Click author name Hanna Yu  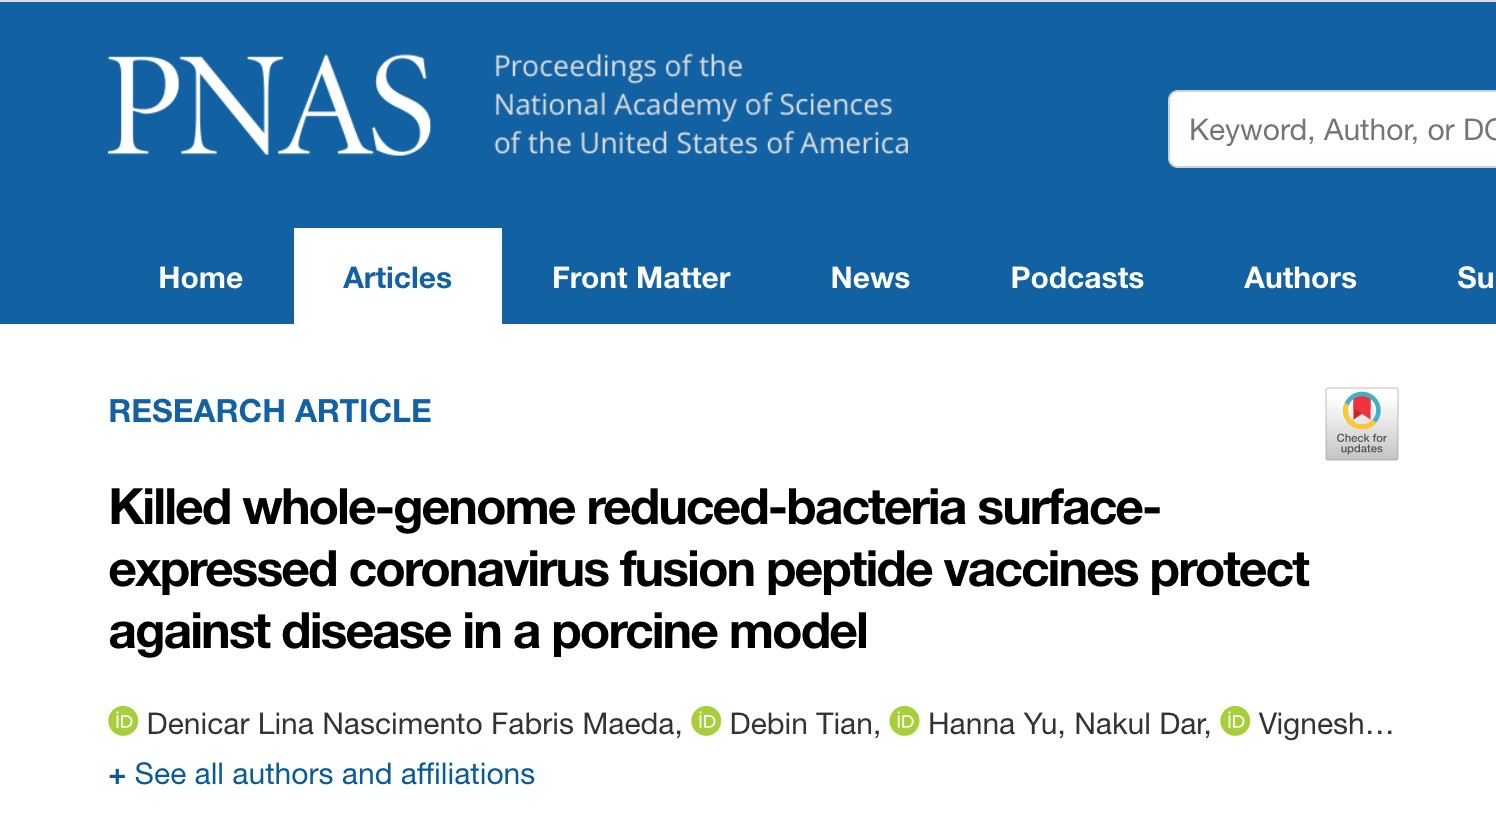pos(994,723)
